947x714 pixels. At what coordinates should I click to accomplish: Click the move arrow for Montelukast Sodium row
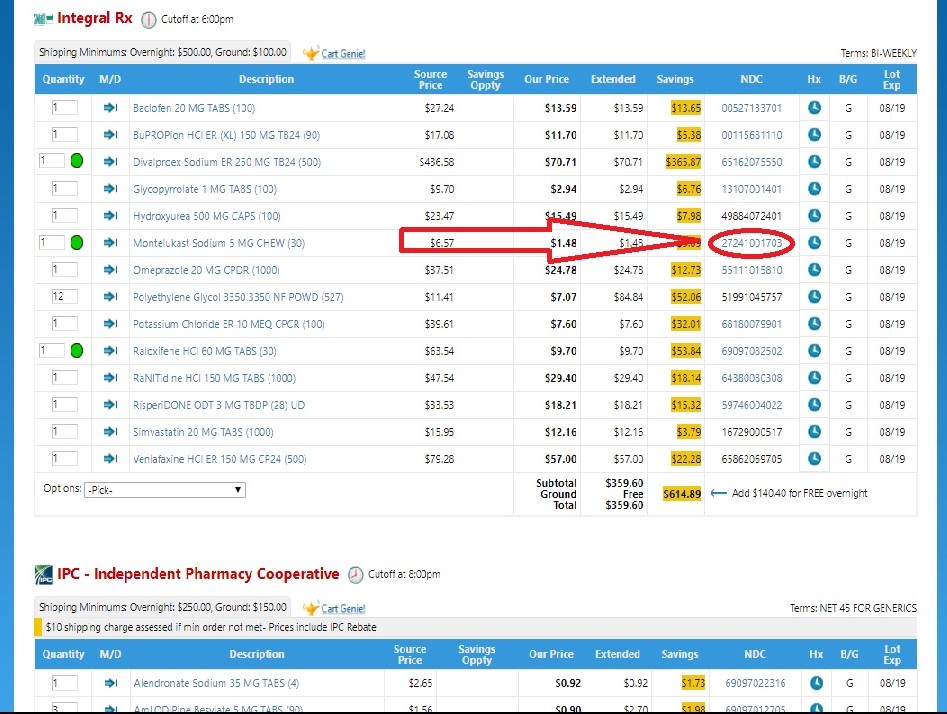(x=110, y=242)
